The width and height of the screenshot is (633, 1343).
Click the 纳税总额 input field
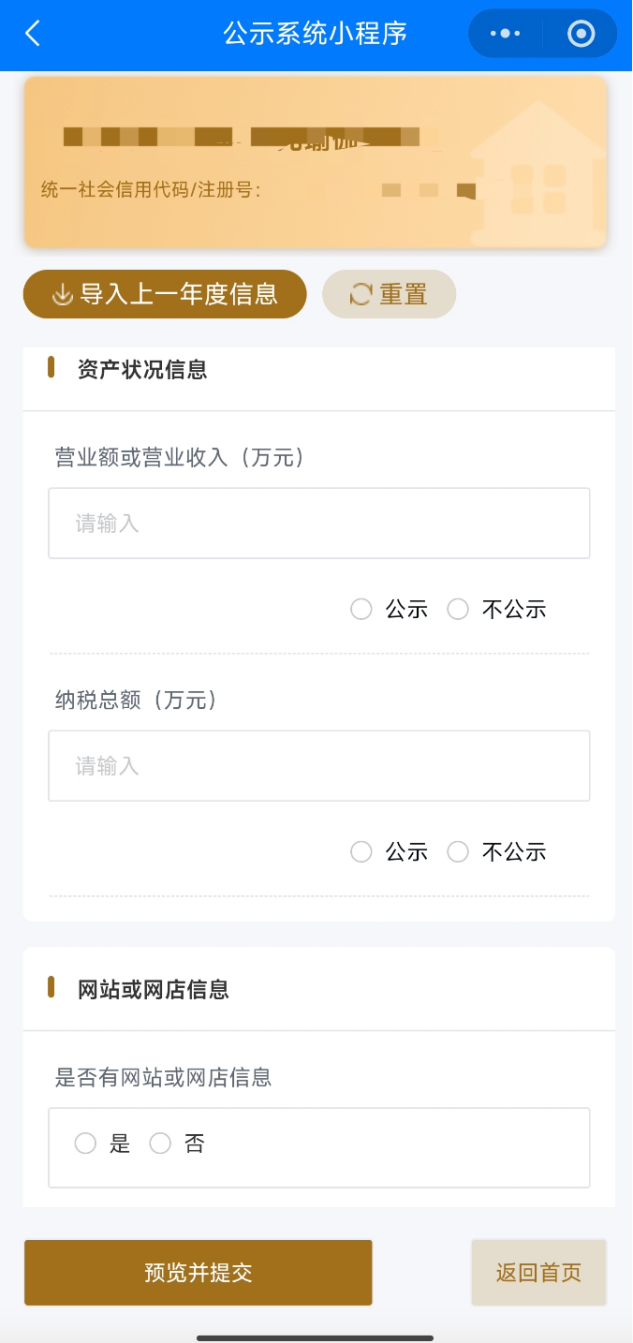coord(319,766)
